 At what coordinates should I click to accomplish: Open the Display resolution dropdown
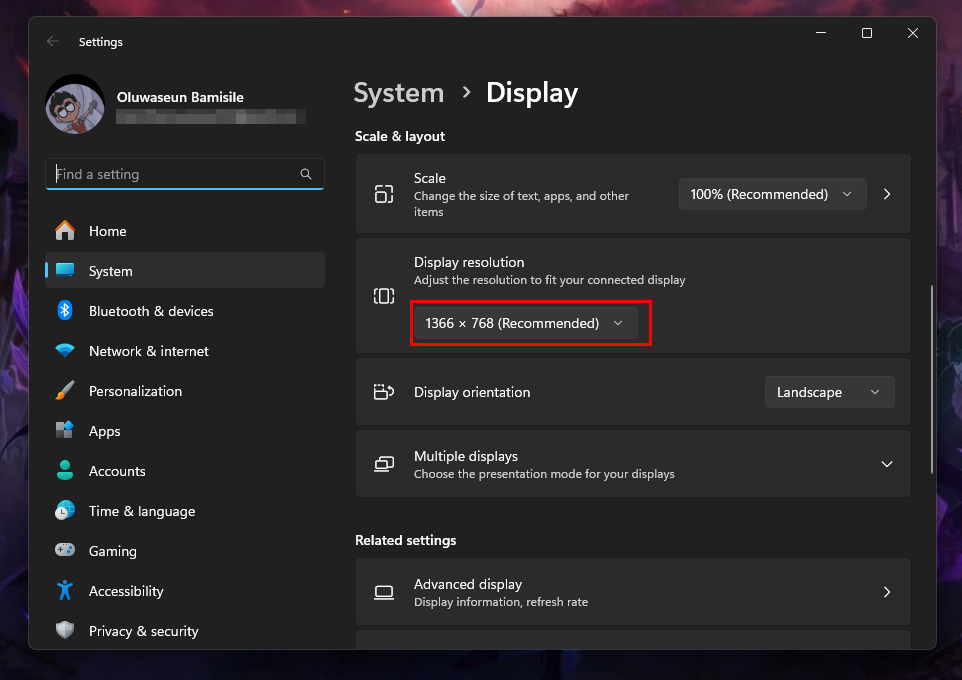pyautogui.click(x=524, y=323)
